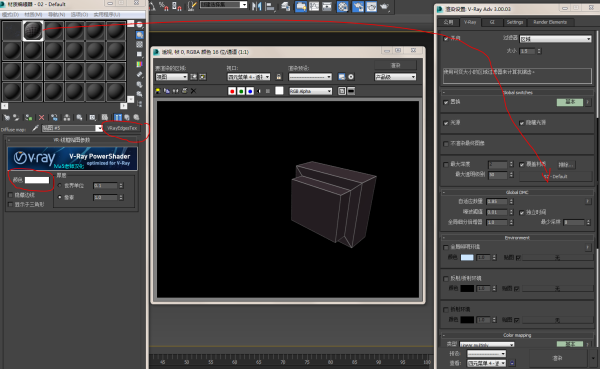Click the Percent Snap toggle icon

(163, 6)
